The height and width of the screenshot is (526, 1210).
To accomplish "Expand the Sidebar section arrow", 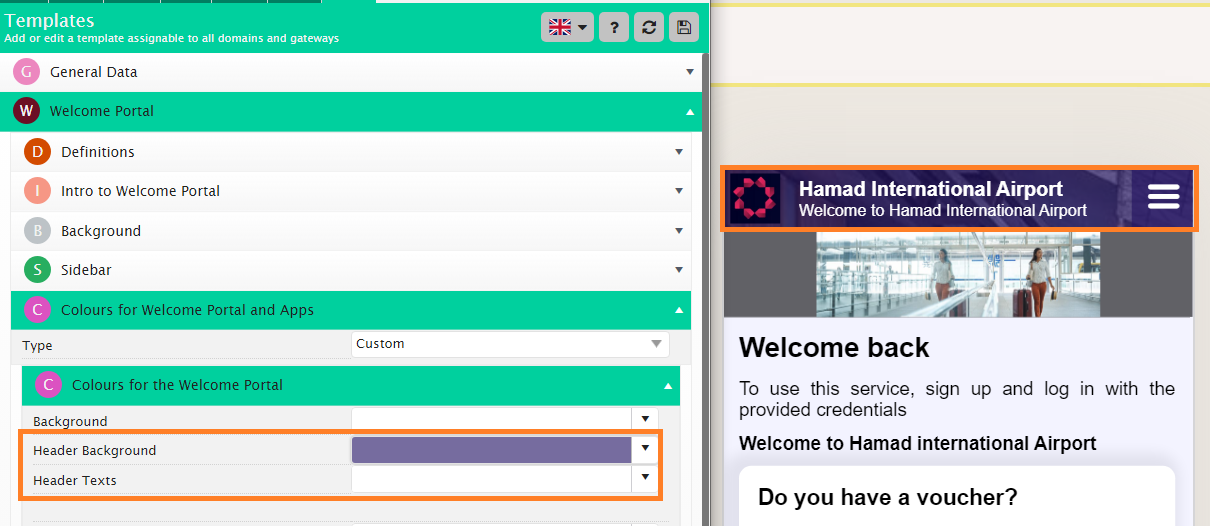I will pyautogui.click(x=679, y=270).
